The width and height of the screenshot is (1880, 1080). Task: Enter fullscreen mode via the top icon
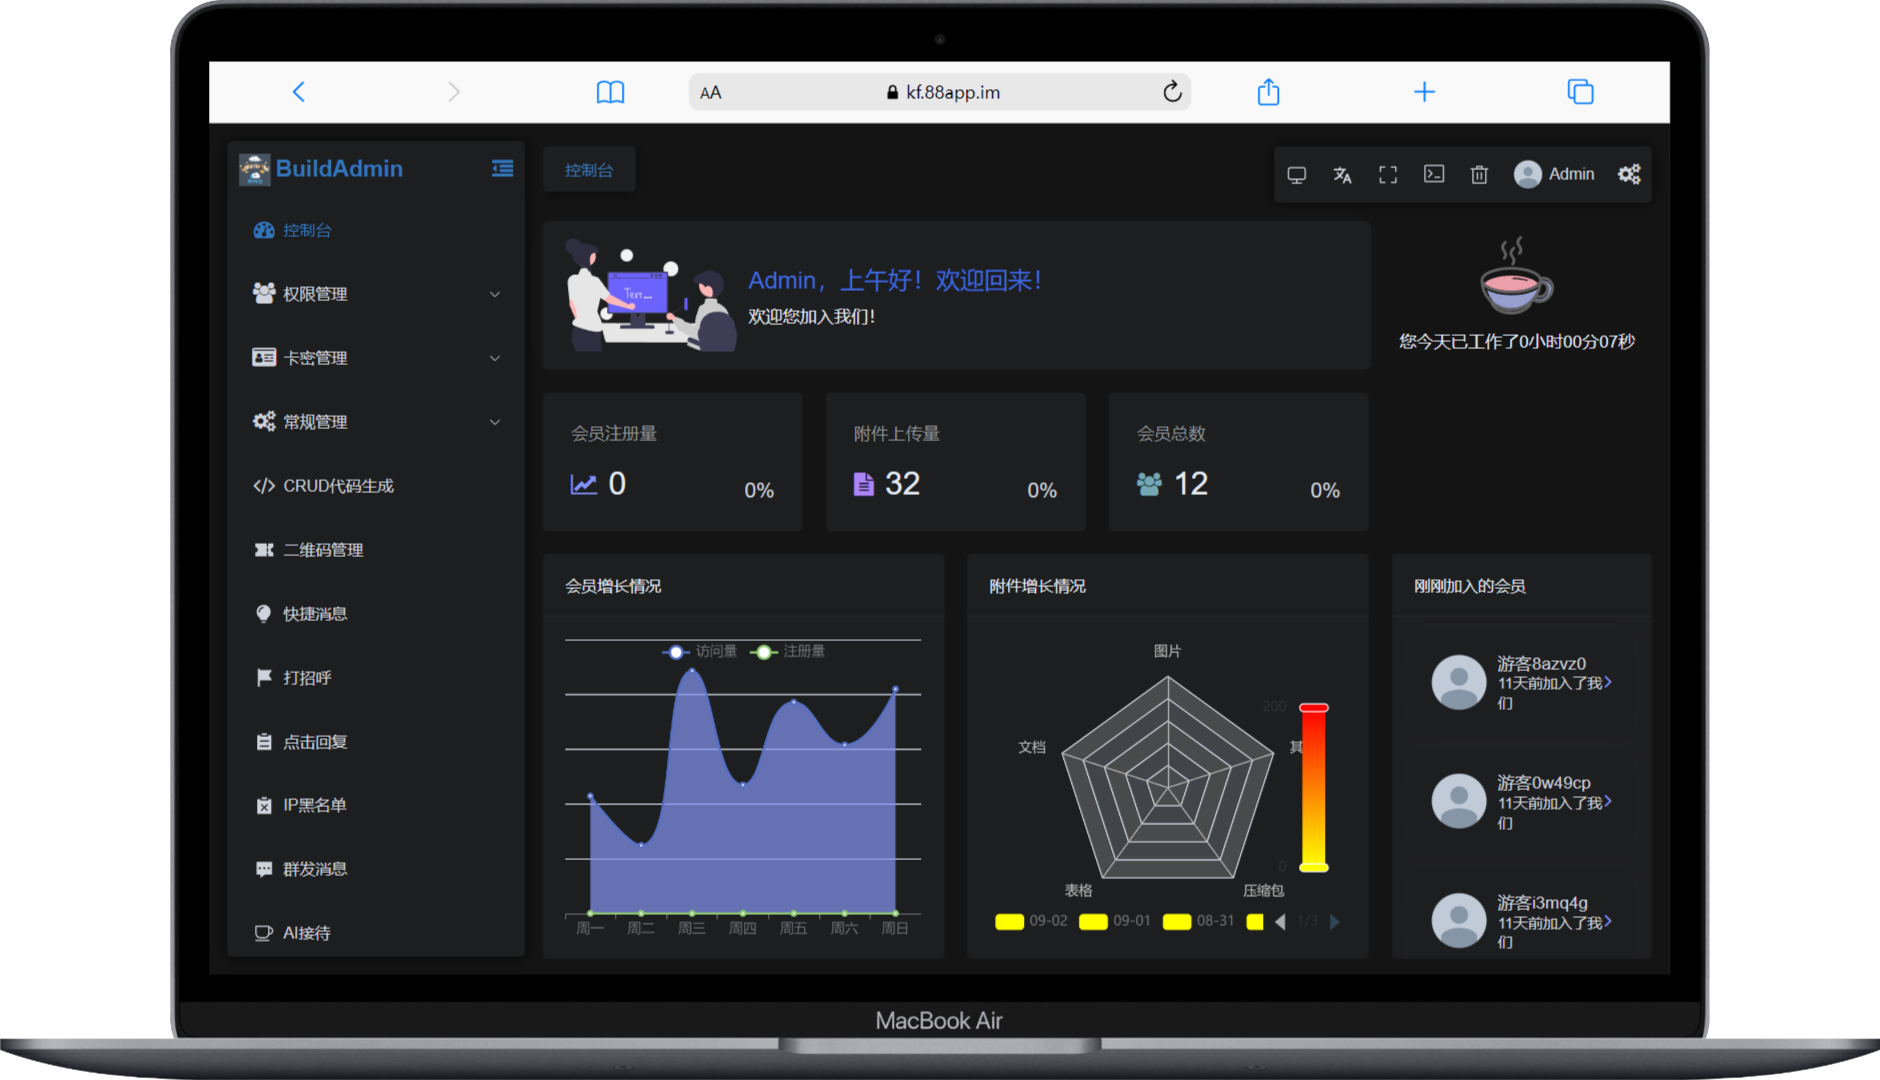(1388, 175)
